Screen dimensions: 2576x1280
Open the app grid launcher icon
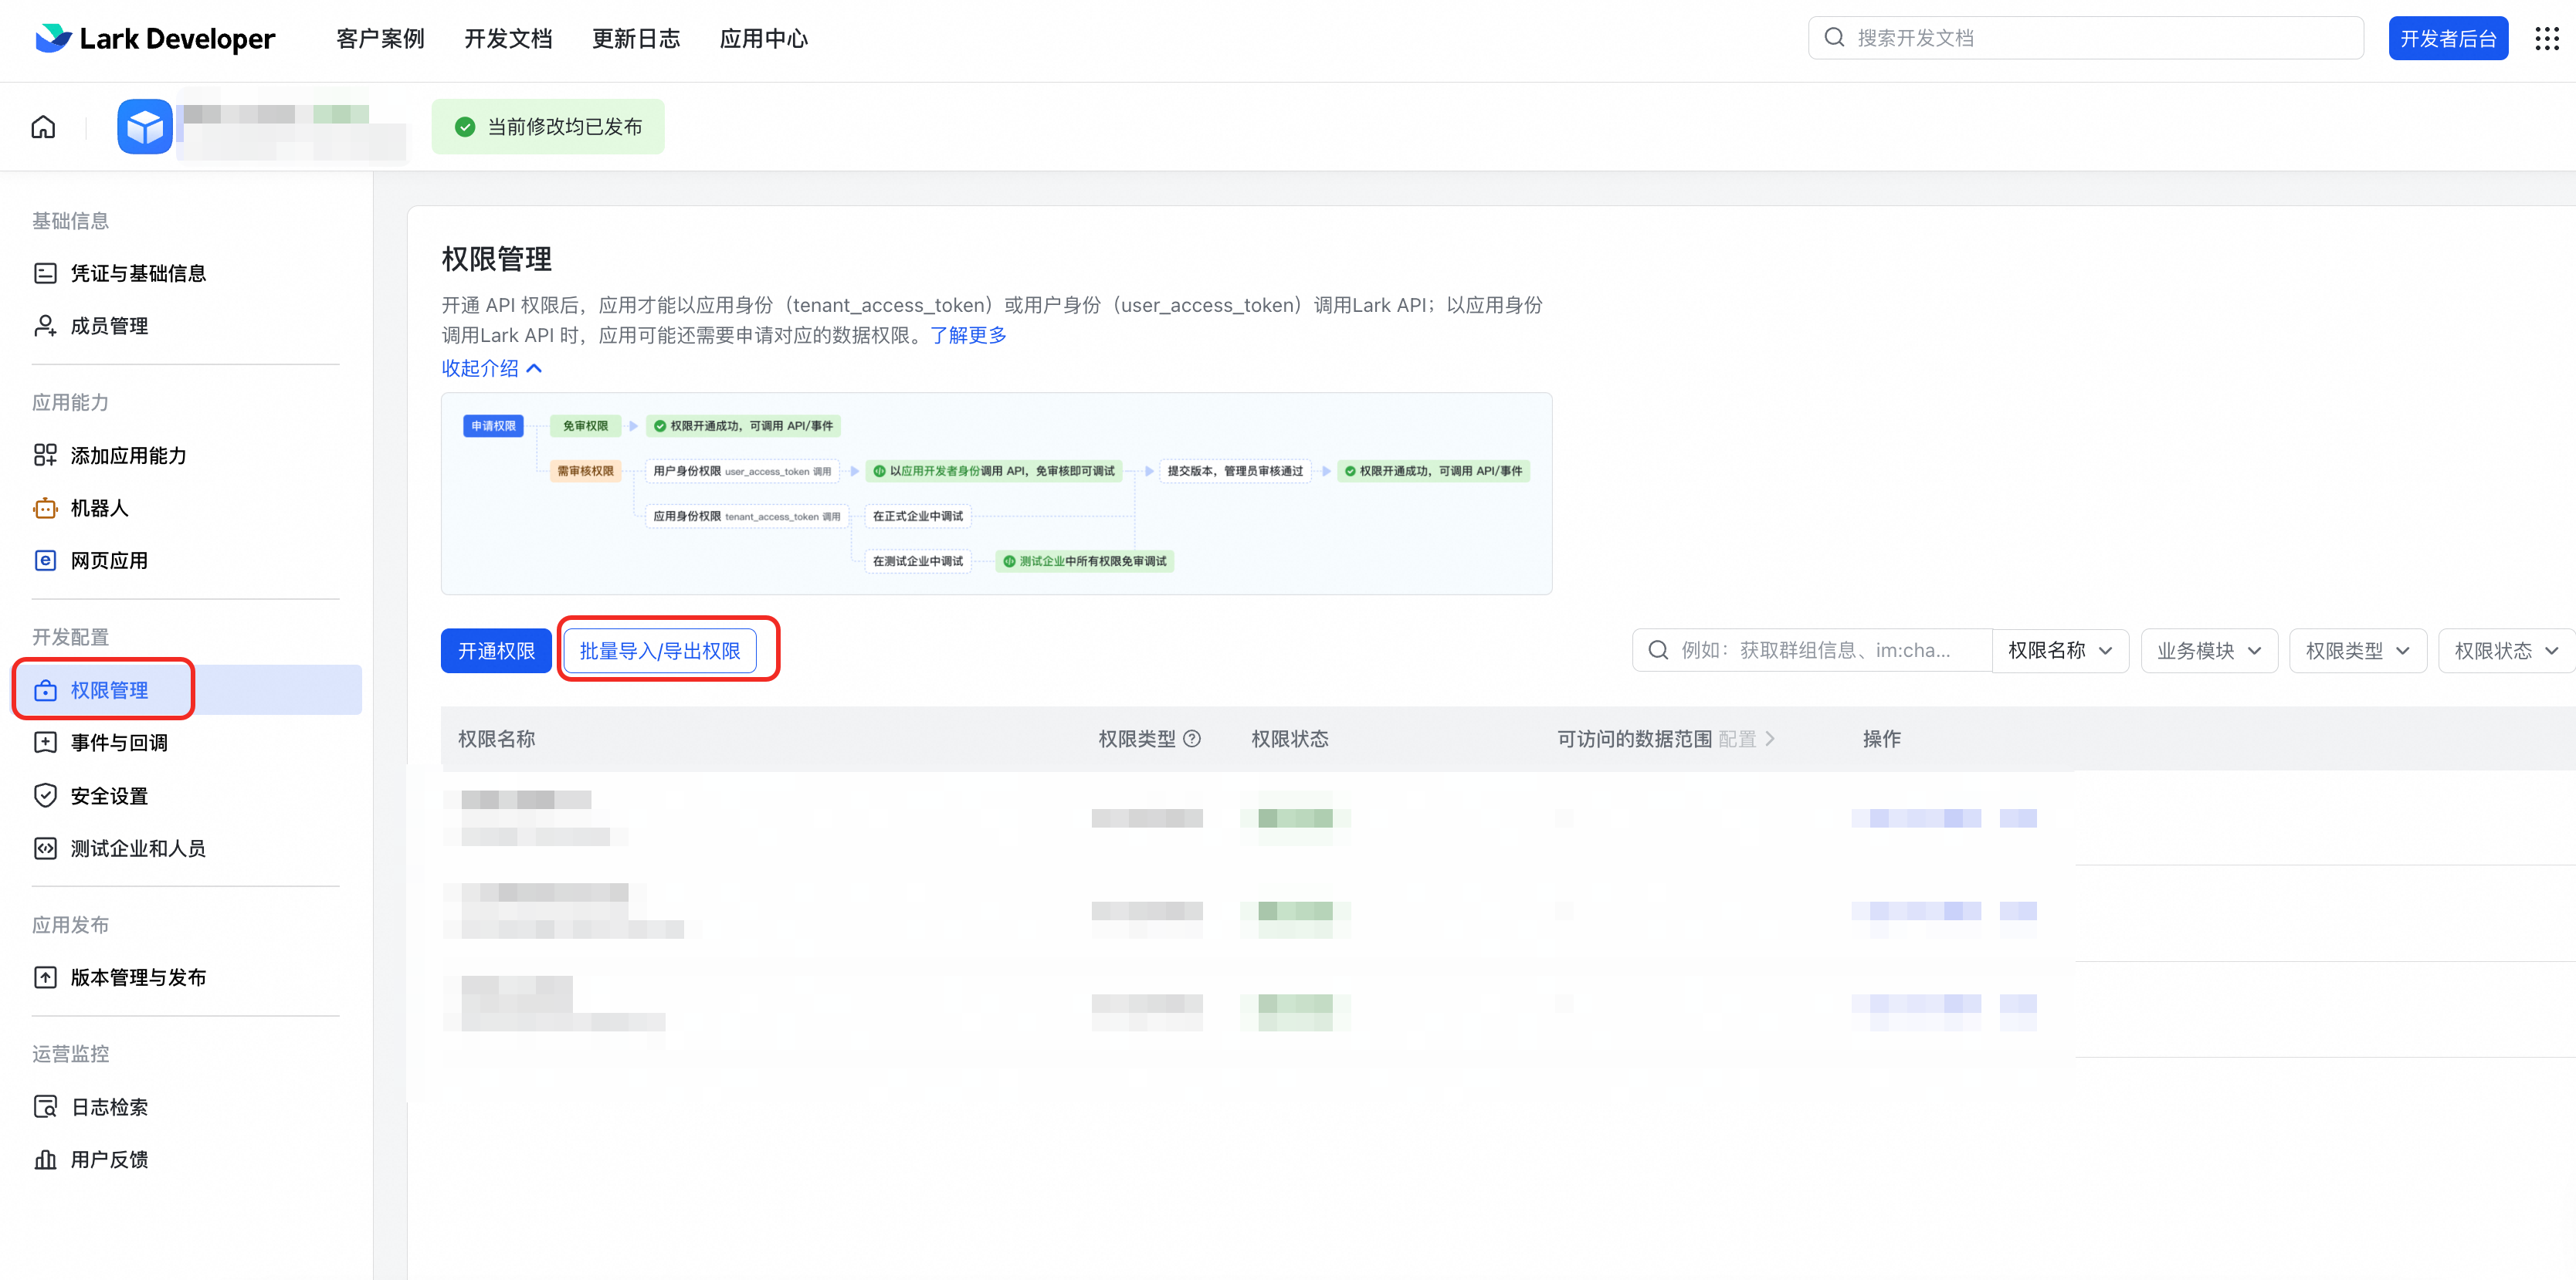click(x=2546, y=39)
